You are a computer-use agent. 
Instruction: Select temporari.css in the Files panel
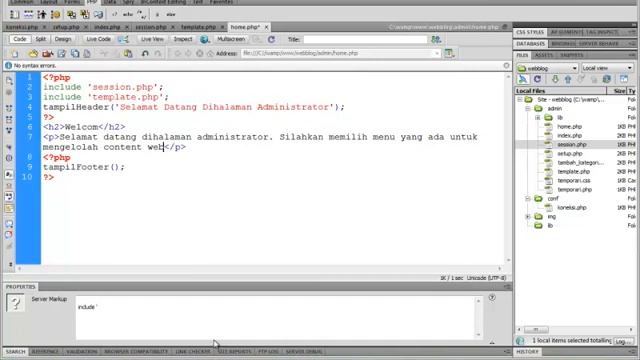coord(573,180)
